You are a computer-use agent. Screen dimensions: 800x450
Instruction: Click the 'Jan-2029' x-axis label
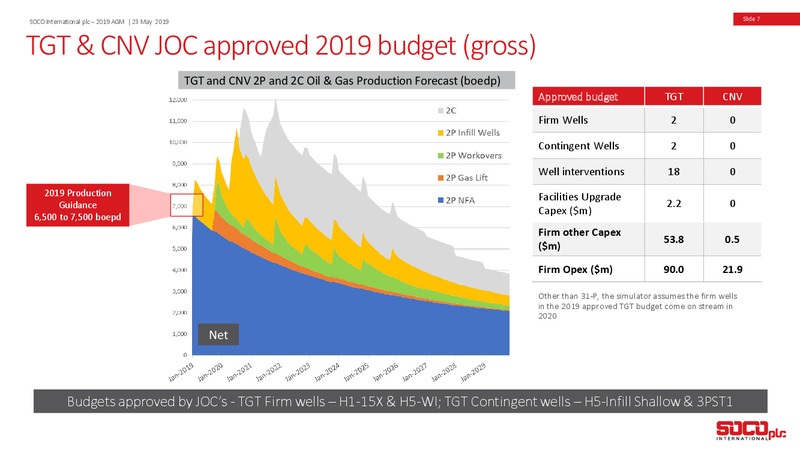(473, 372)
